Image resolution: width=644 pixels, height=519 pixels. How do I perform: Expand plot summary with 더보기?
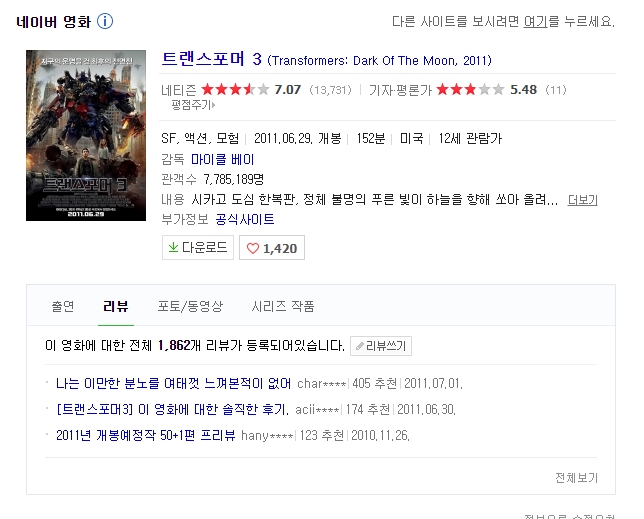(582, 200)
